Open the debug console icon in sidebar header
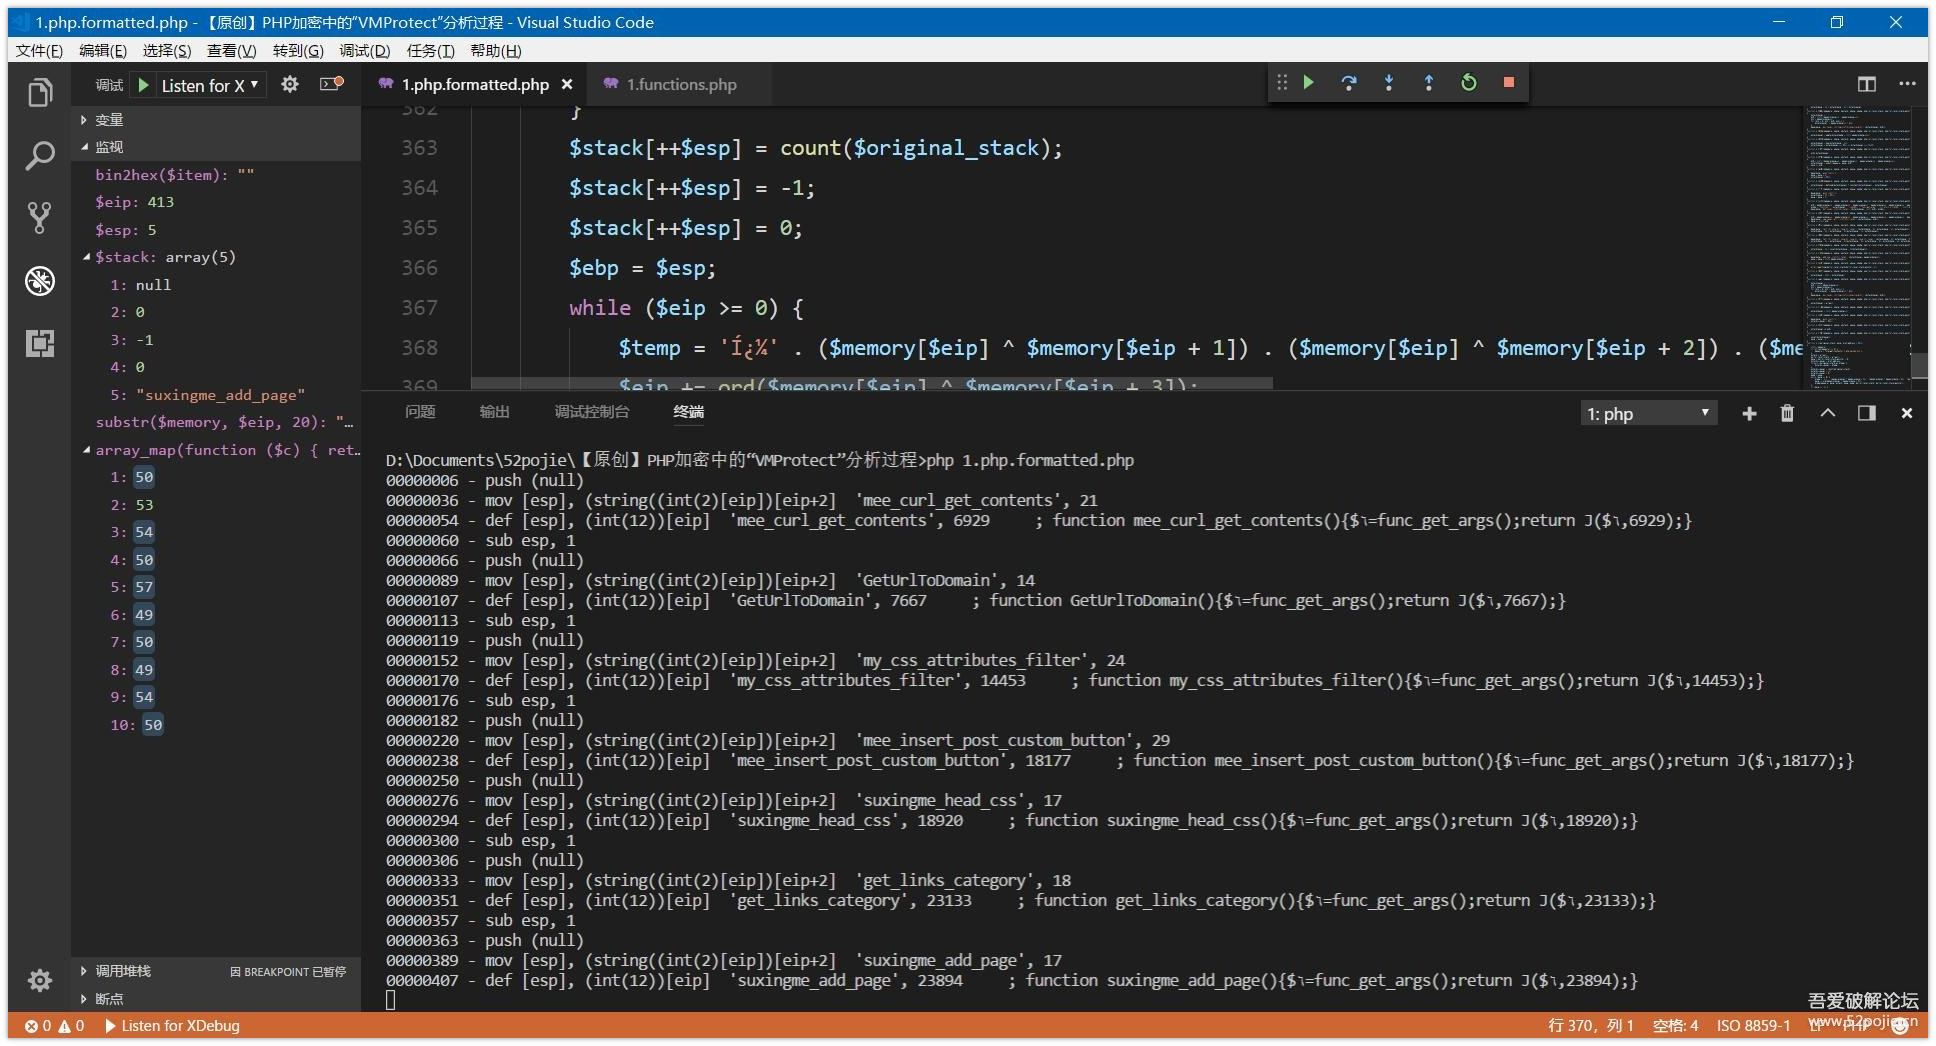Viewport: 1936px width, 1046px height. pyautogui.click(x=331, y=84)
